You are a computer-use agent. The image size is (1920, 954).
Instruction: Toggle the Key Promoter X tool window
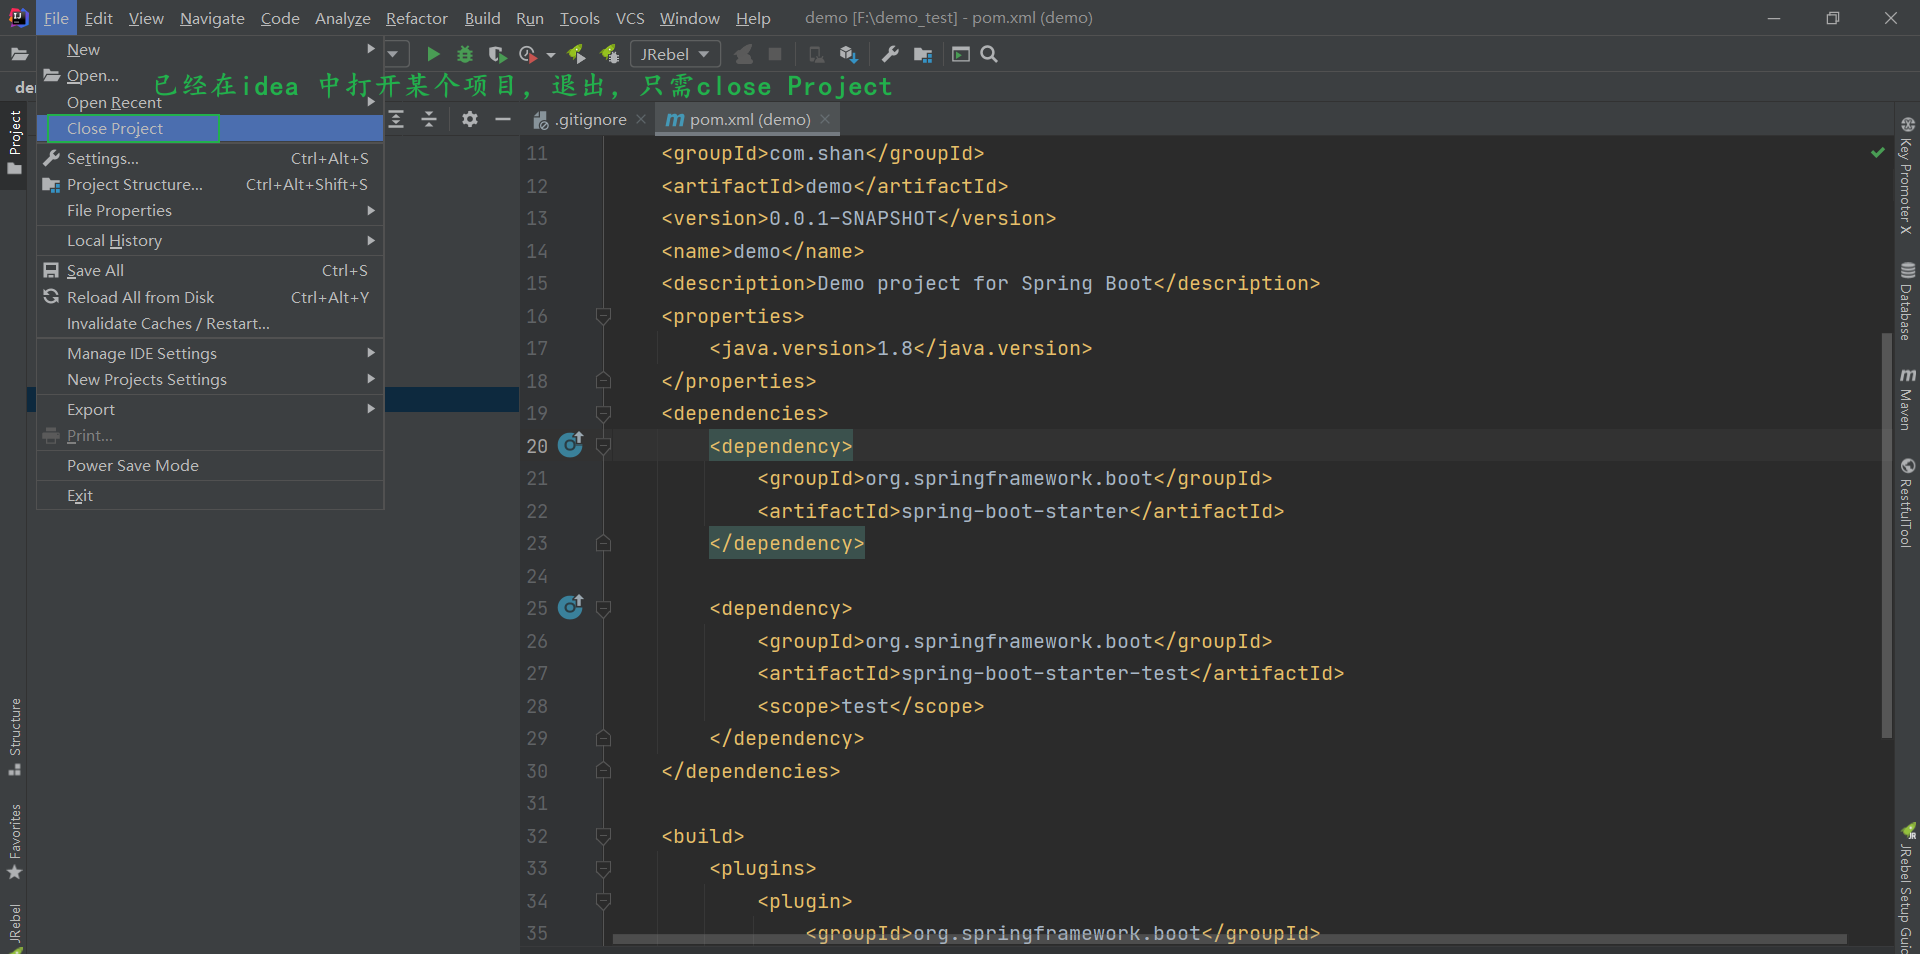(x=1907, y=175)
